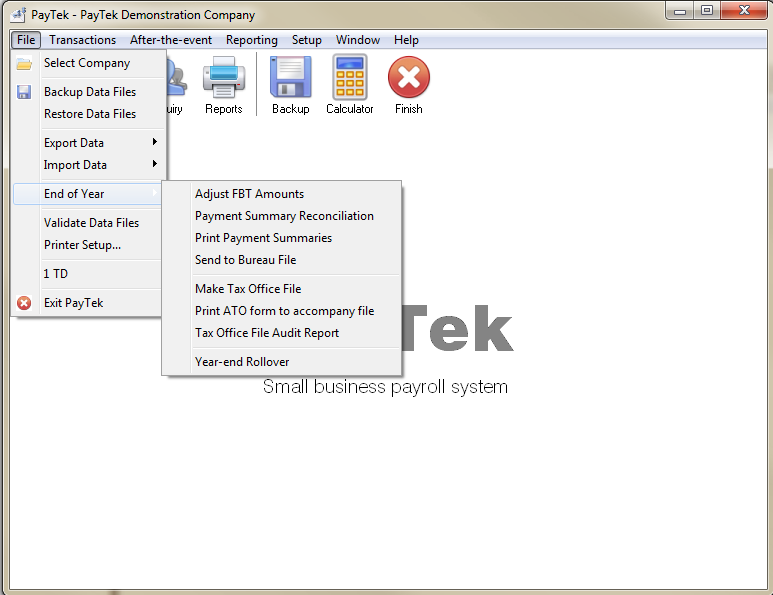Open Tax Office File Audit Report
Image resolution: width=773 pixels, height=595 pixels.
tap(281, 333)
